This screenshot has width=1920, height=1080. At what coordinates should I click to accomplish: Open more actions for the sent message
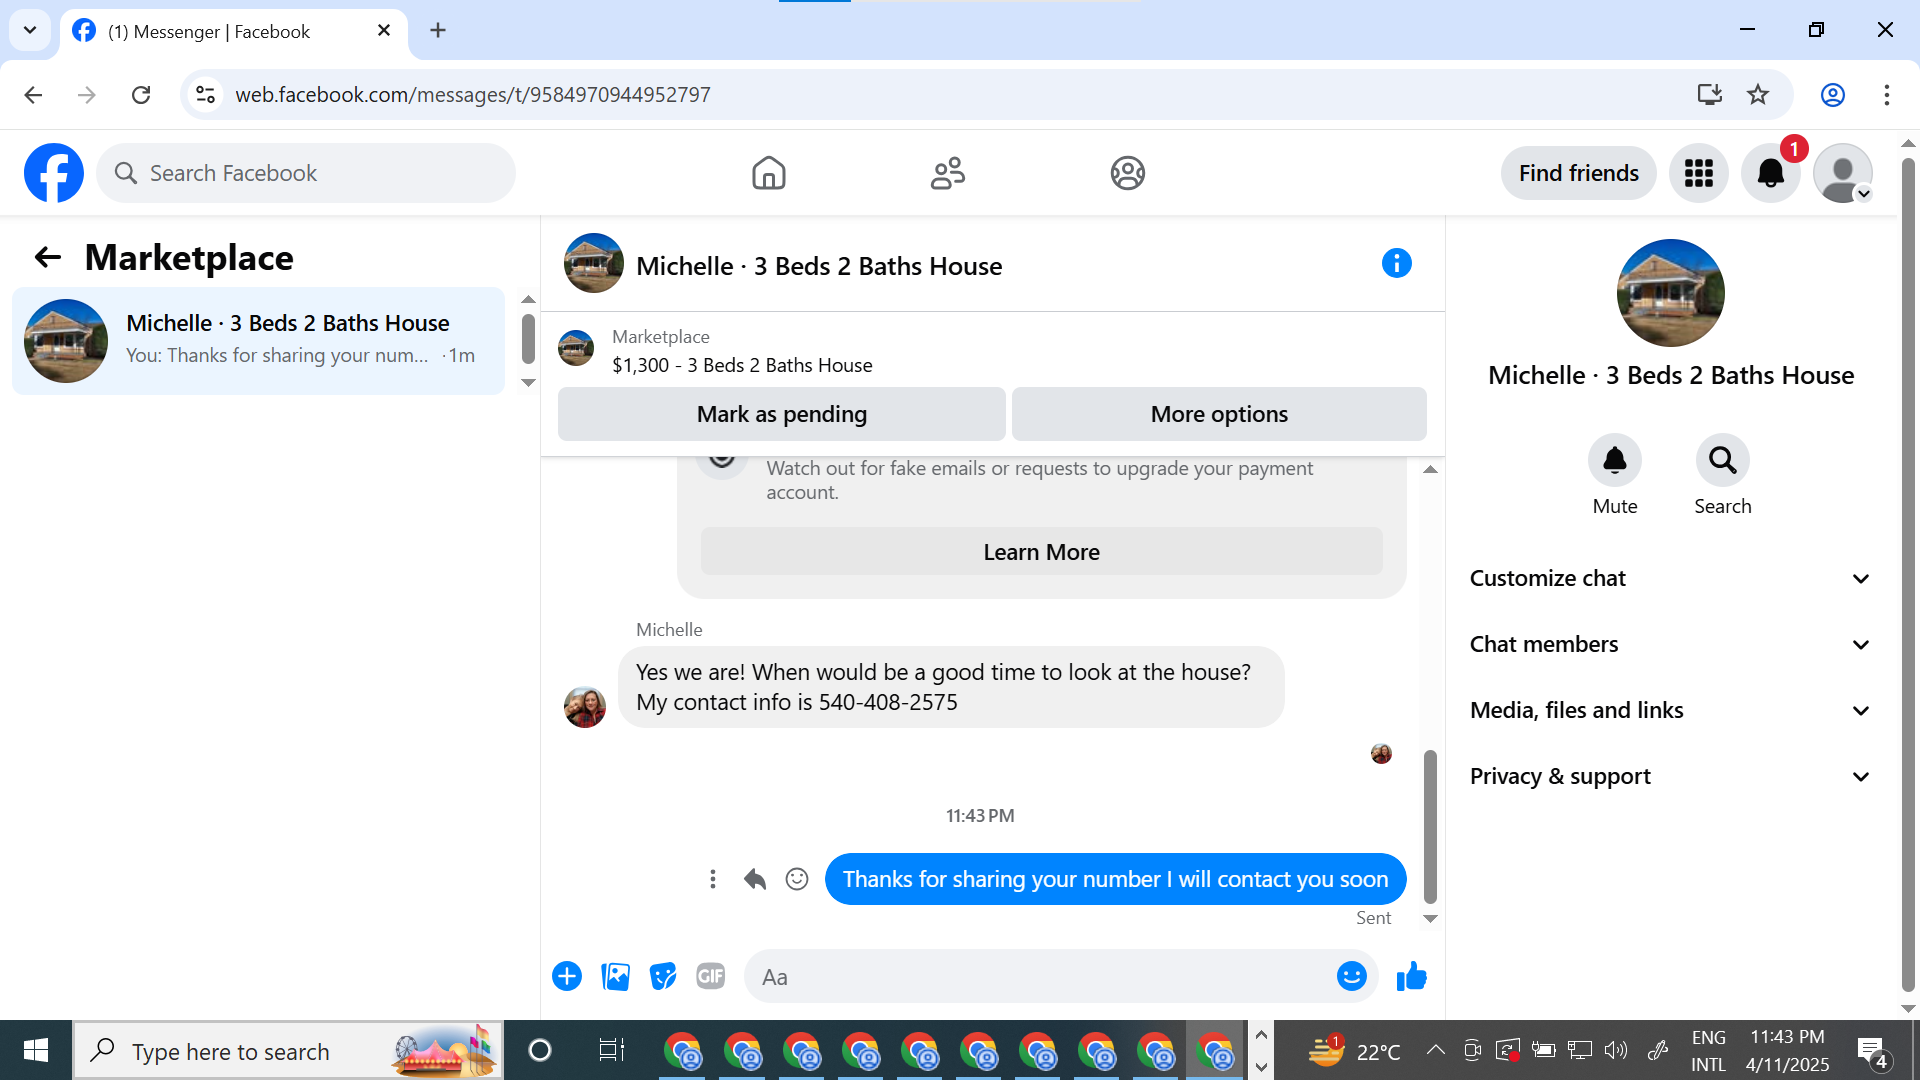tap(712, 879)
